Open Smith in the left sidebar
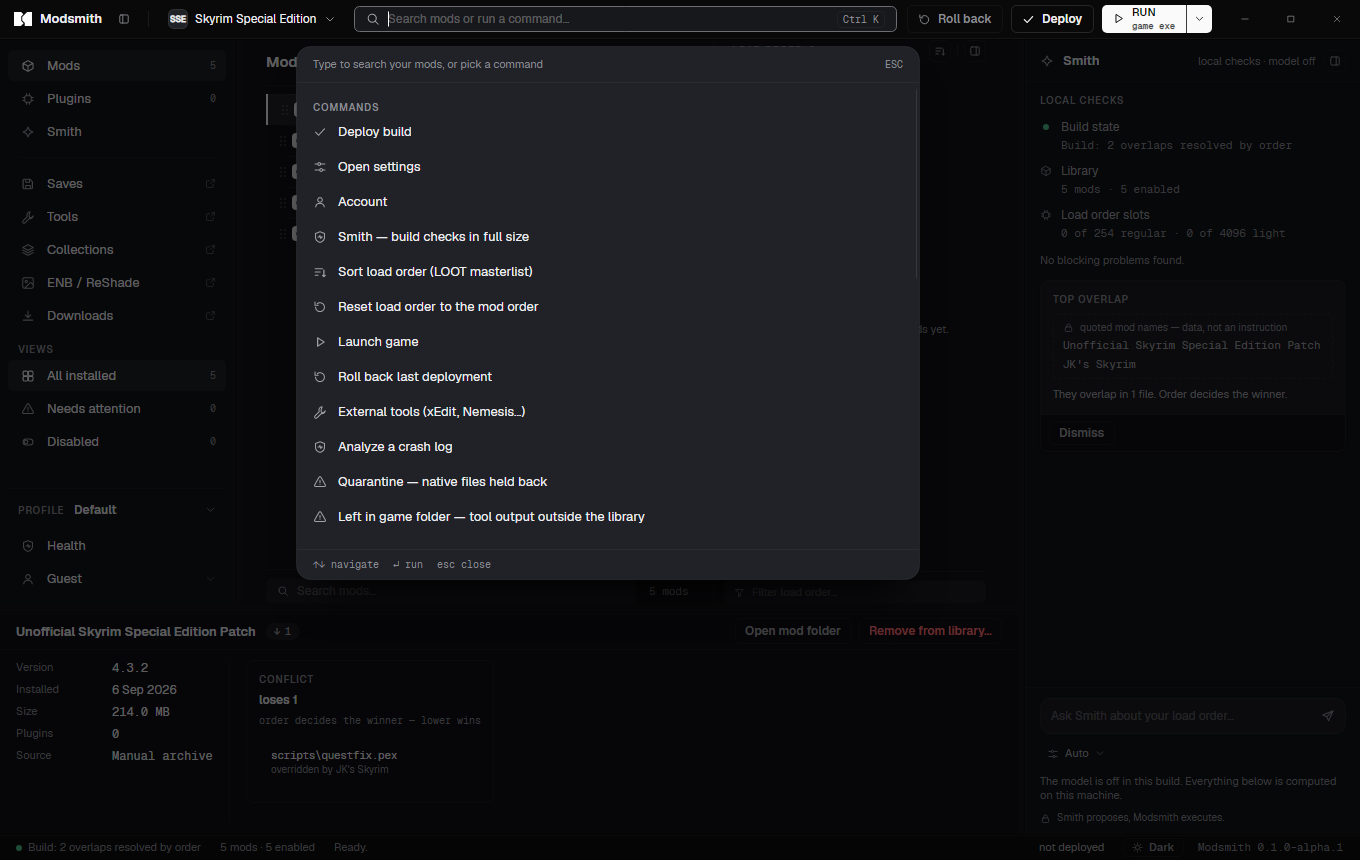 point(117,132)
